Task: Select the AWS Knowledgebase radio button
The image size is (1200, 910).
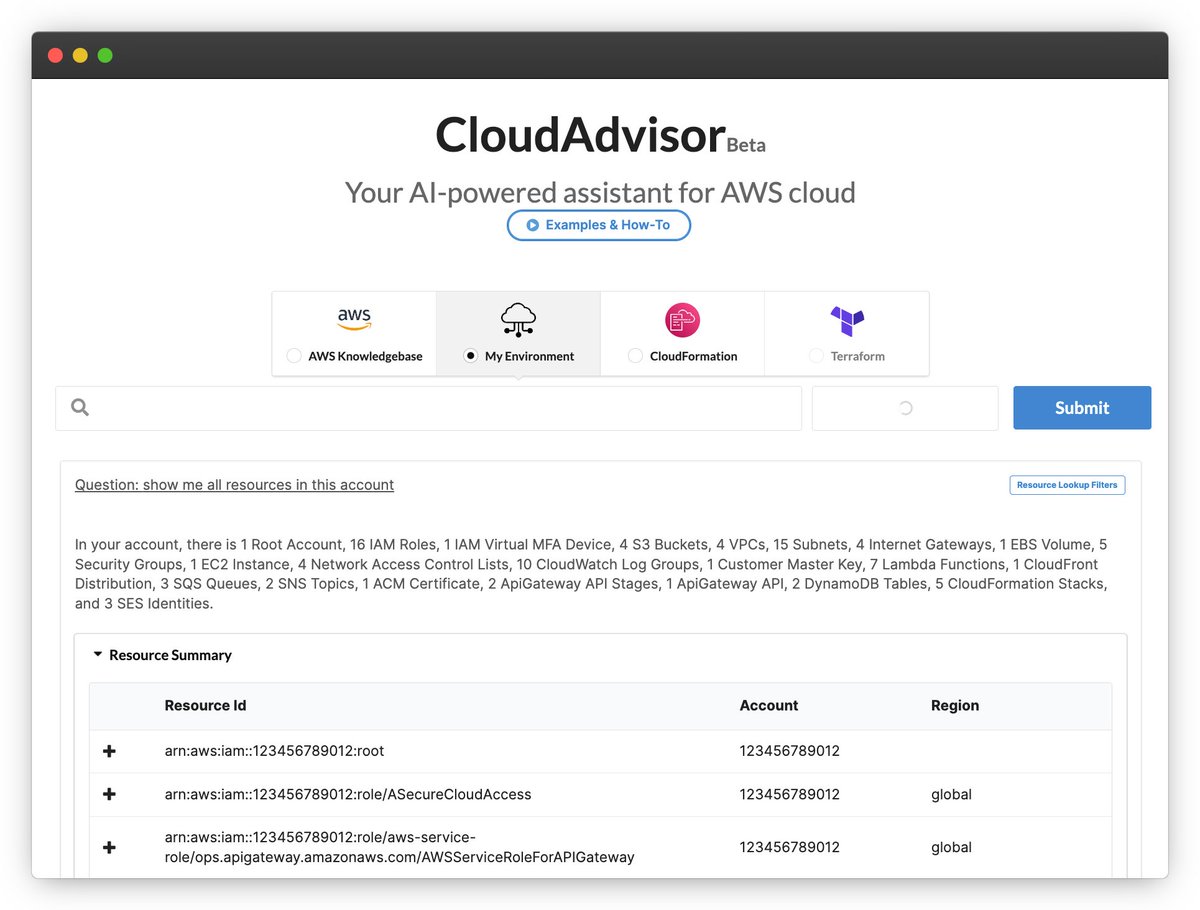Action: [294, 355]
